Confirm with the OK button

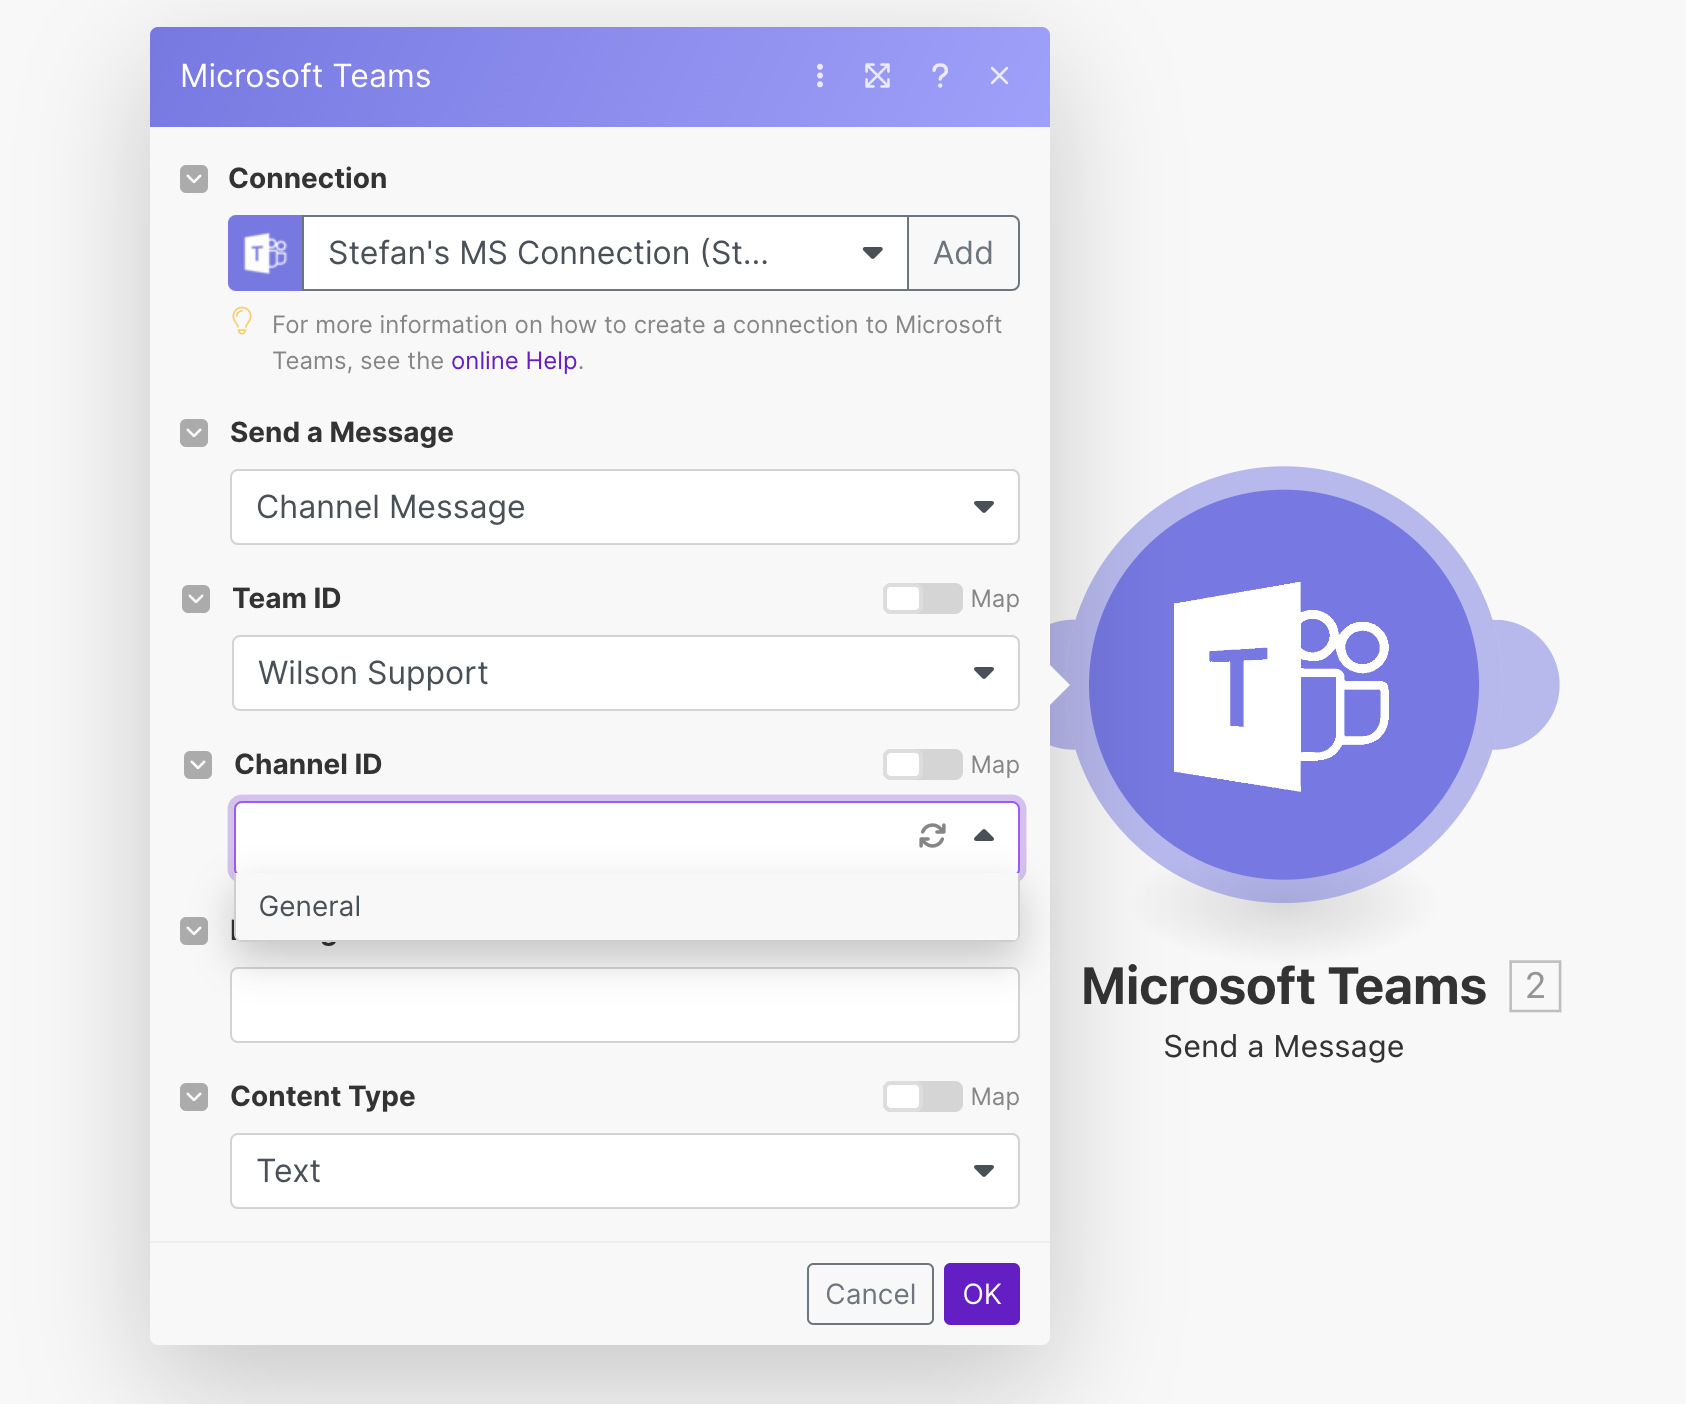tap(982, 1294)
